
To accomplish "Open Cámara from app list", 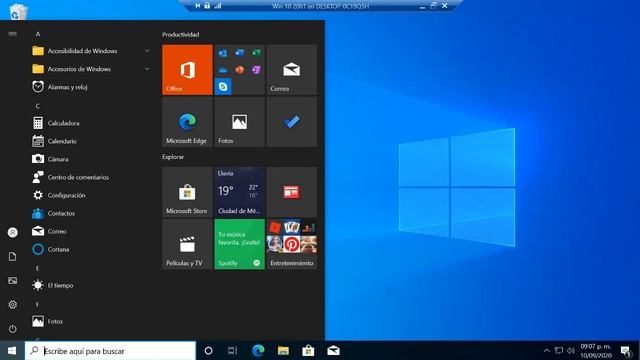I will pyautogui.click(x=92, y=159).
